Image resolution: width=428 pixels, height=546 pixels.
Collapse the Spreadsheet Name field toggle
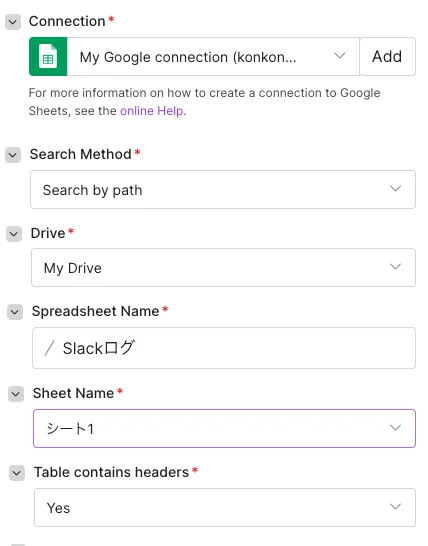[x=15, y=312]
